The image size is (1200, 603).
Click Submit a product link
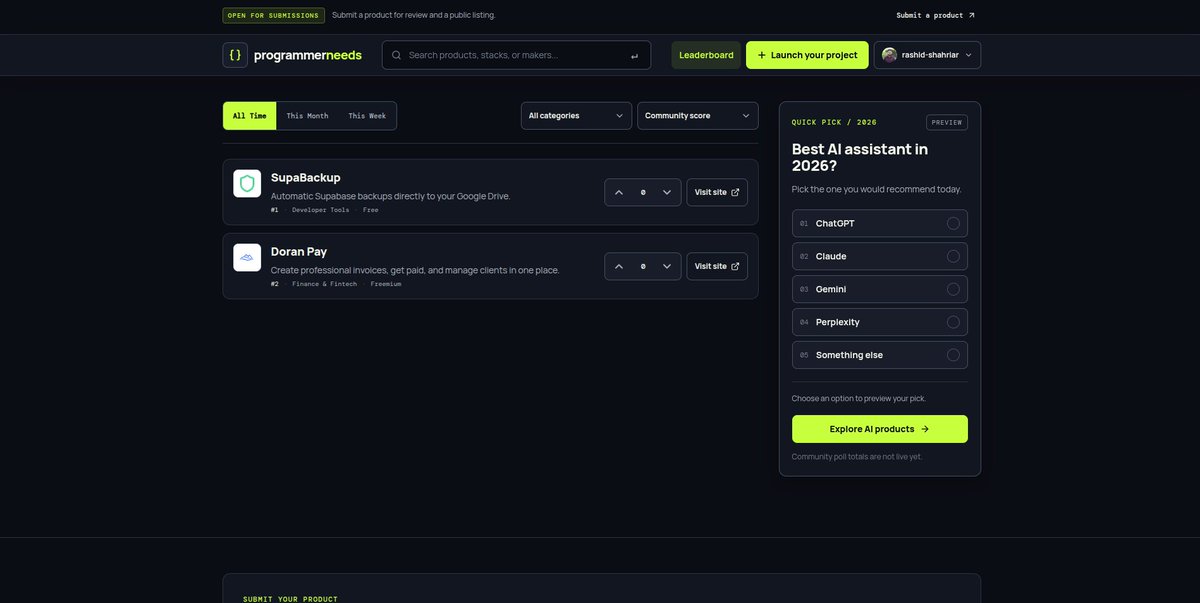(936, 15)
